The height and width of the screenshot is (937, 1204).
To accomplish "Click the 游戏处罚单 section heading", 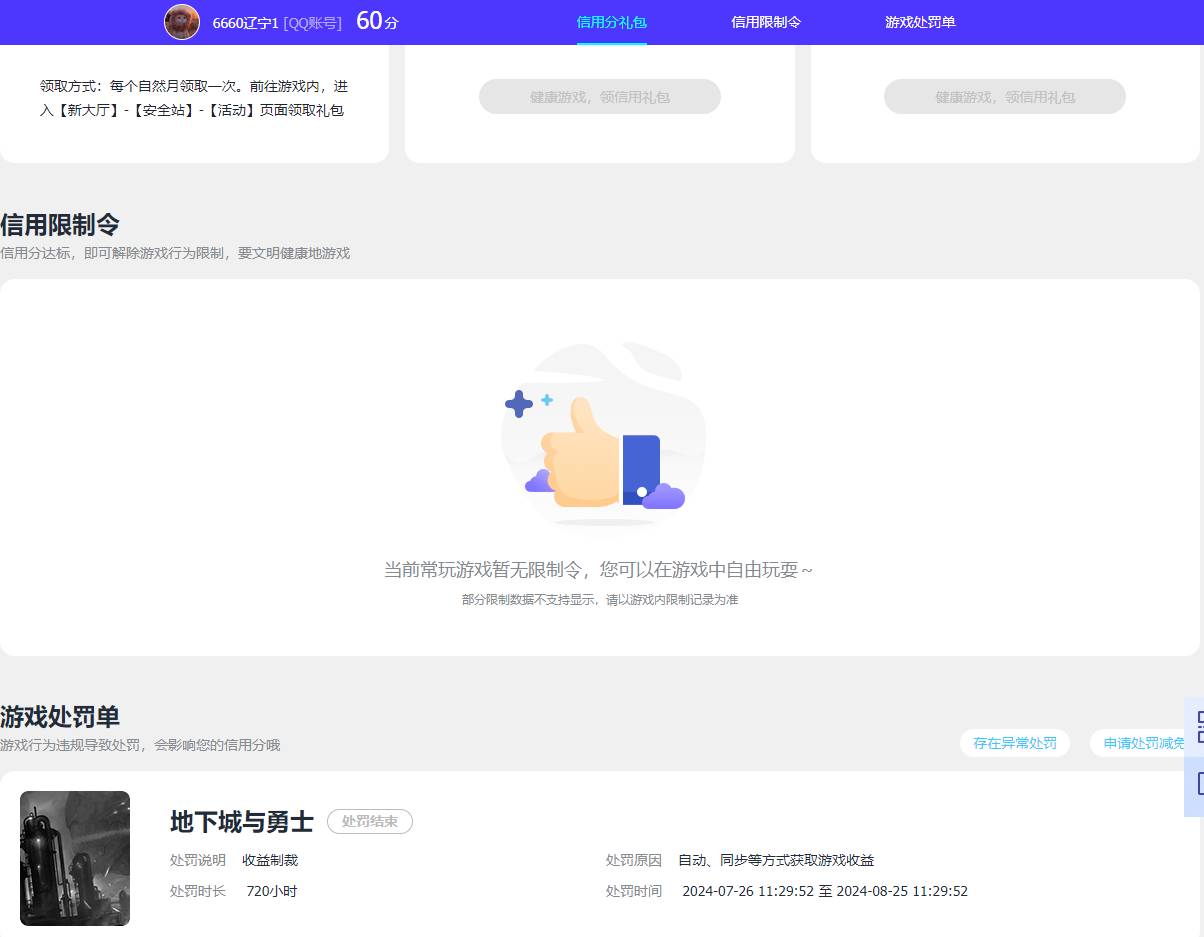I will pyautogui.click(x=60, y=716).
